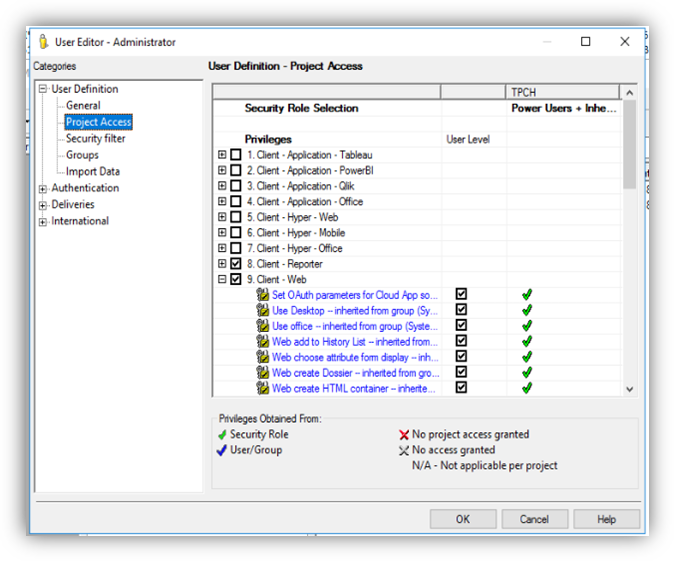Toggle User Level checkbox for Use Desktop

pyautogui.click(x=461, y=311)
